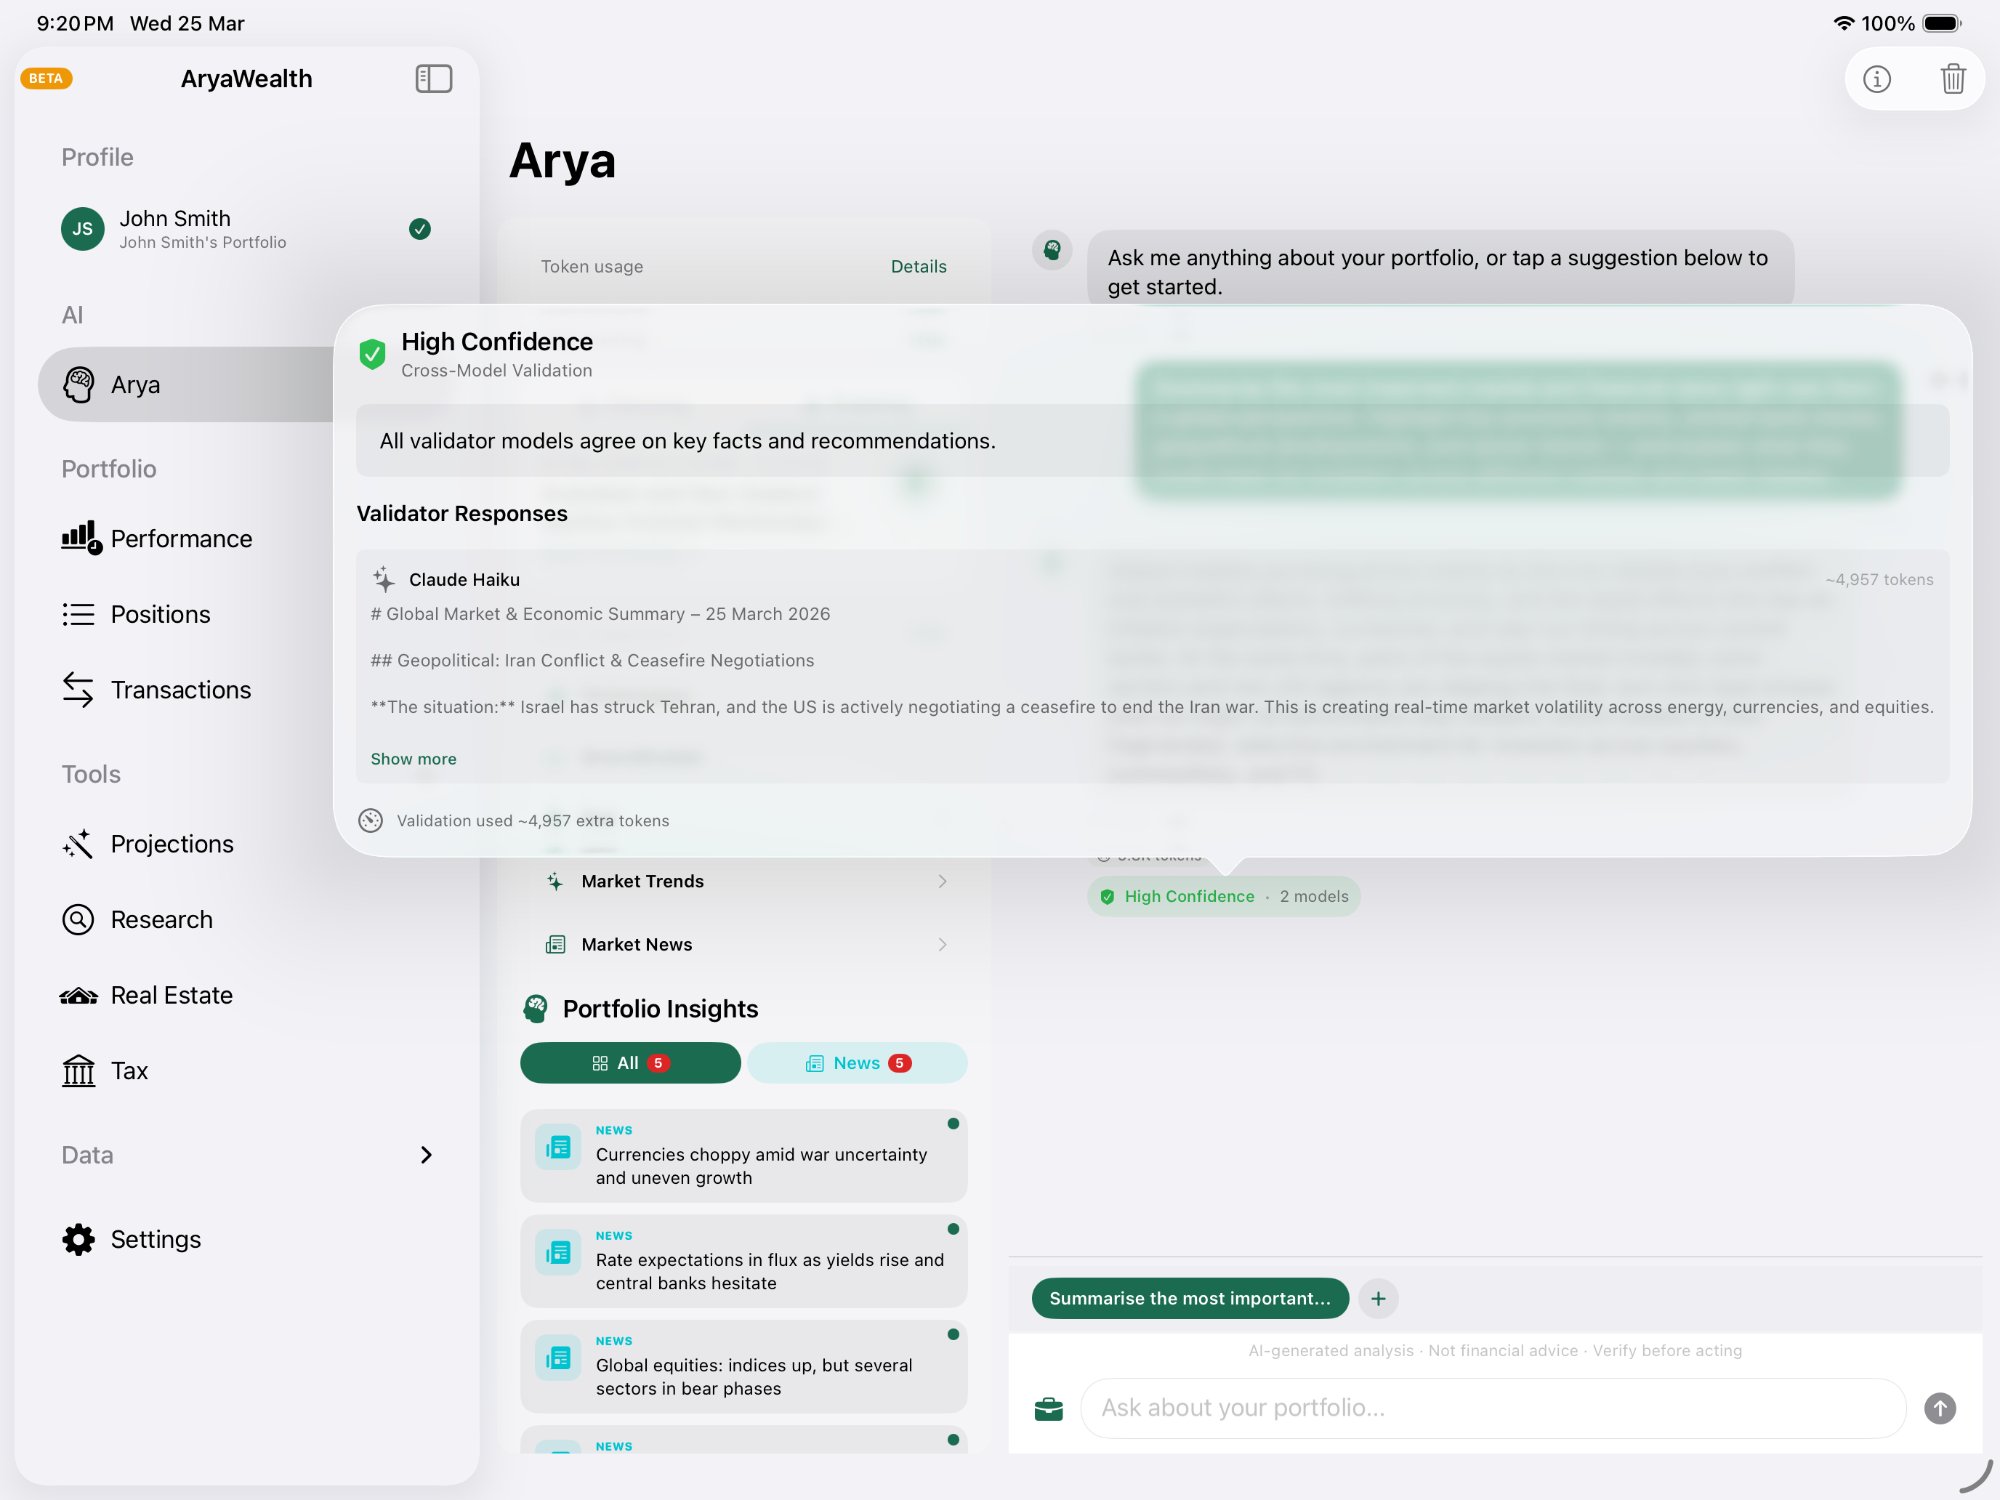Mark first Currencies news item unread dot
2000x1500 pixels.
tap(953, 1124)
